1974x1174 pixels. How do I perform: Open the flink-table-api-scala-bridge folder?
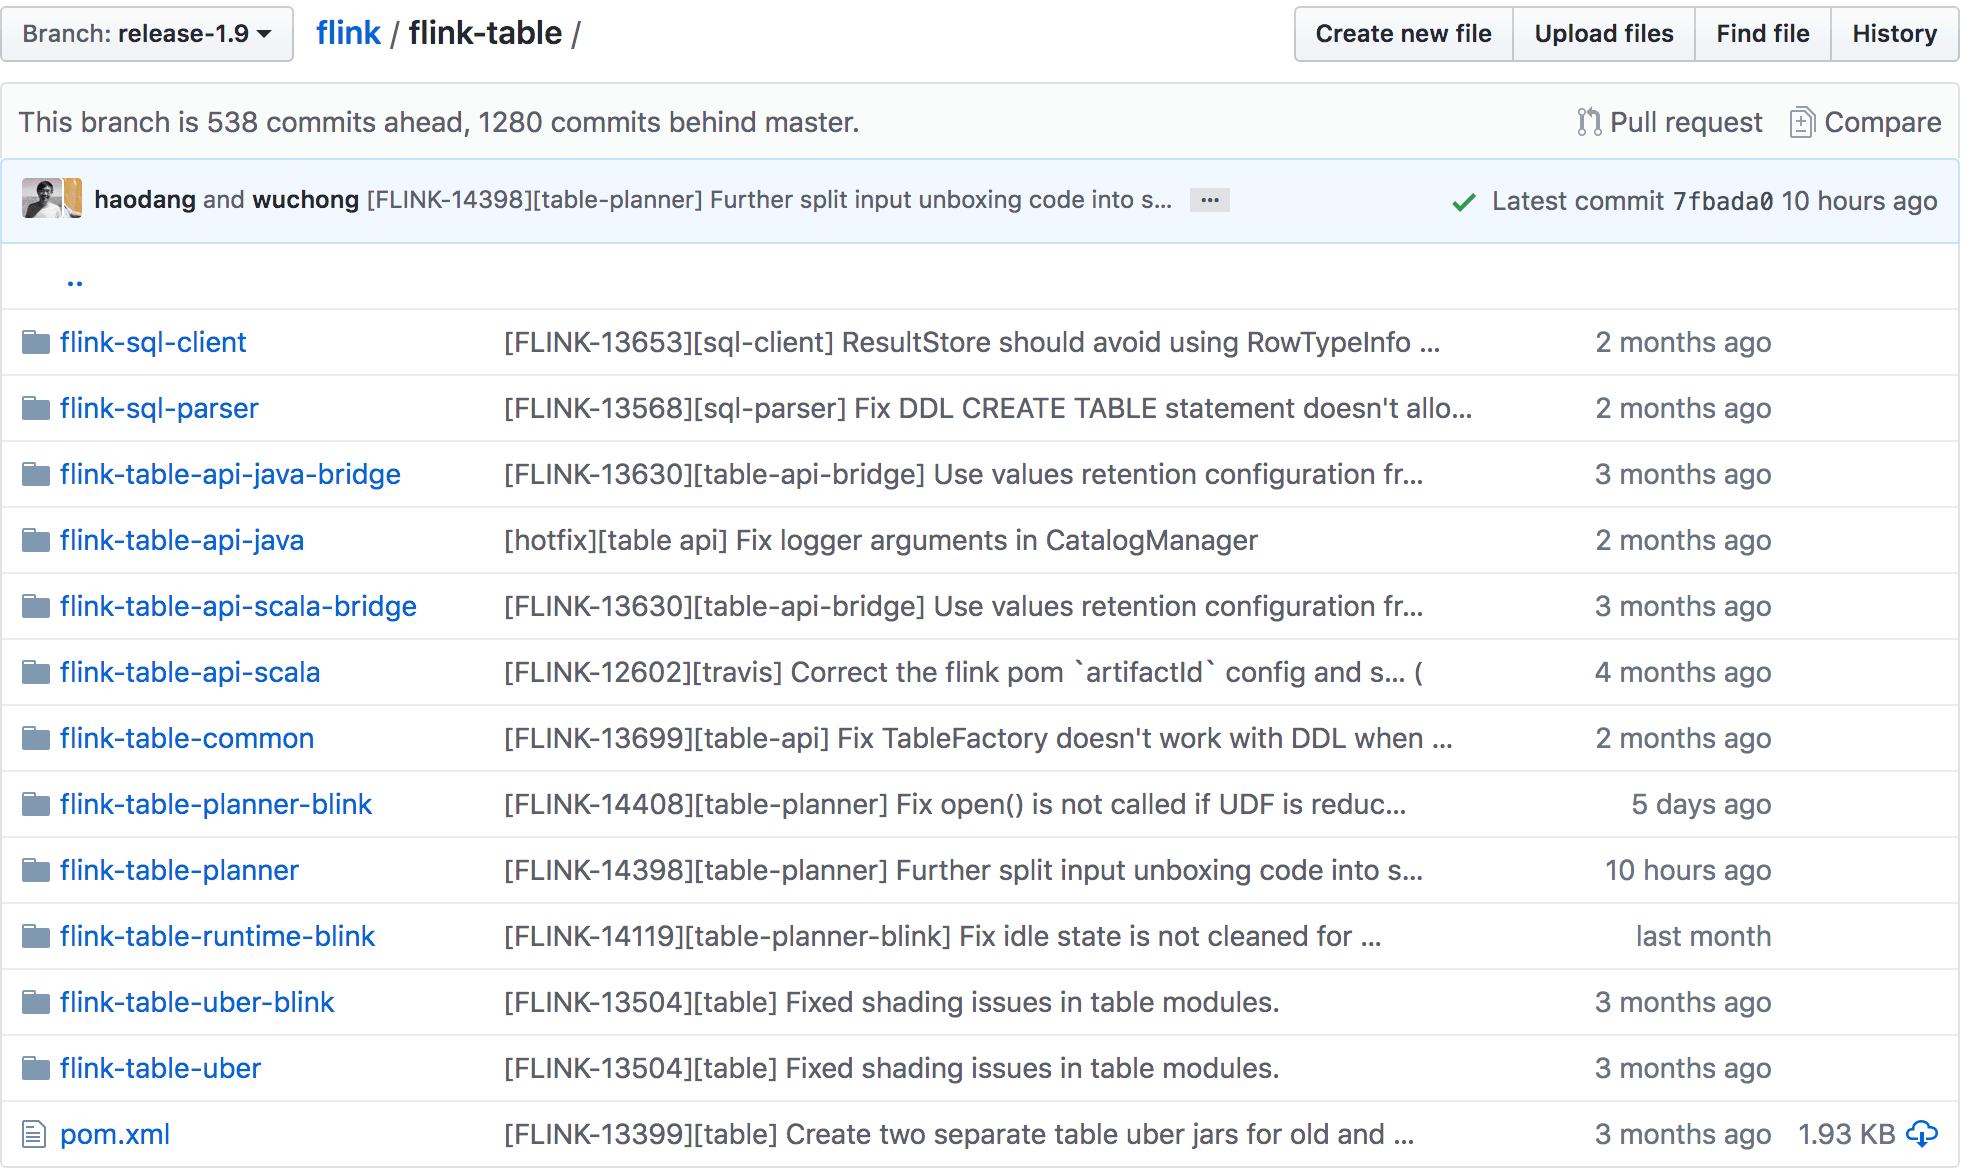tap(238, 606)
